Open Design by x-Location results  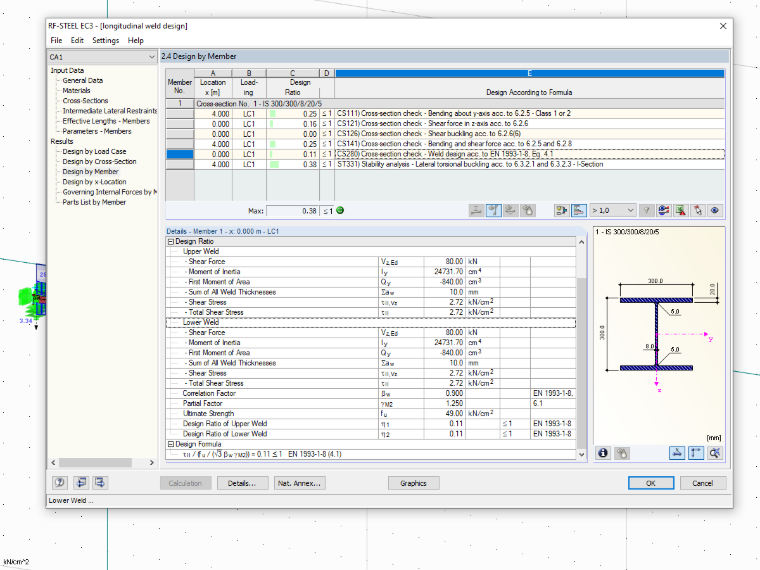coord(95,182)
